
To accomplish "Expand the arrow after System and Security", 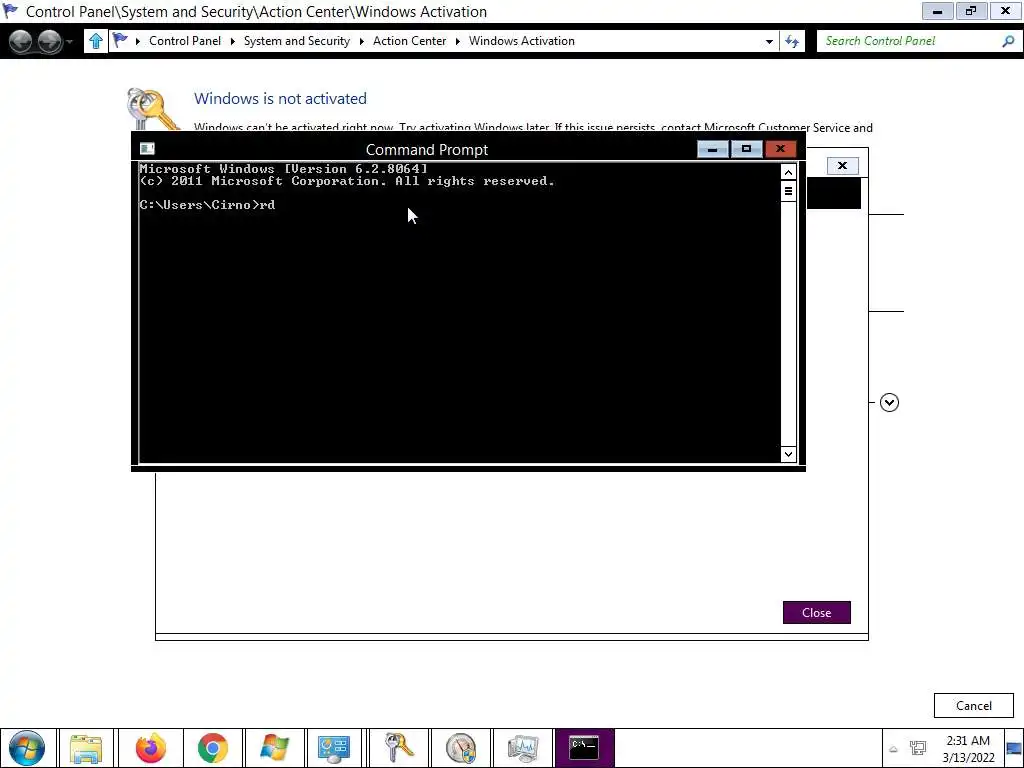I will (x=361, y=41).
